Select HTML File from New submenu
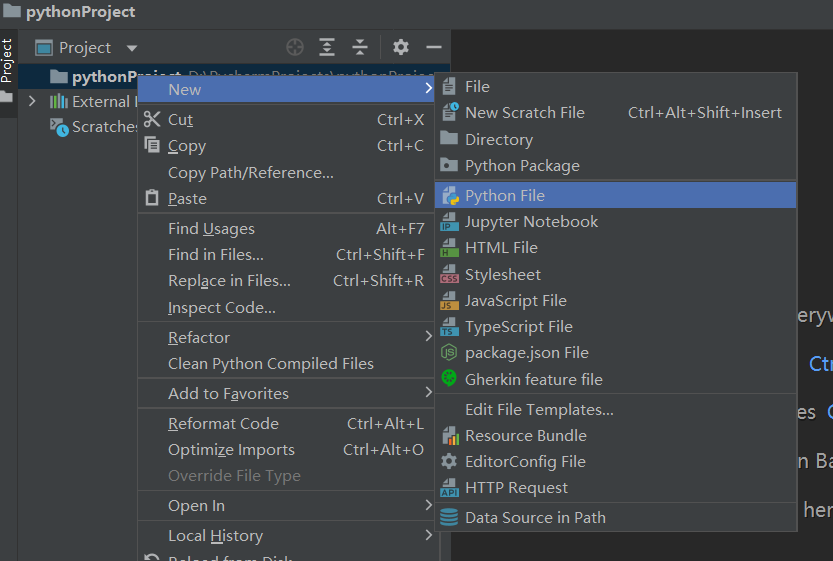 501,248
